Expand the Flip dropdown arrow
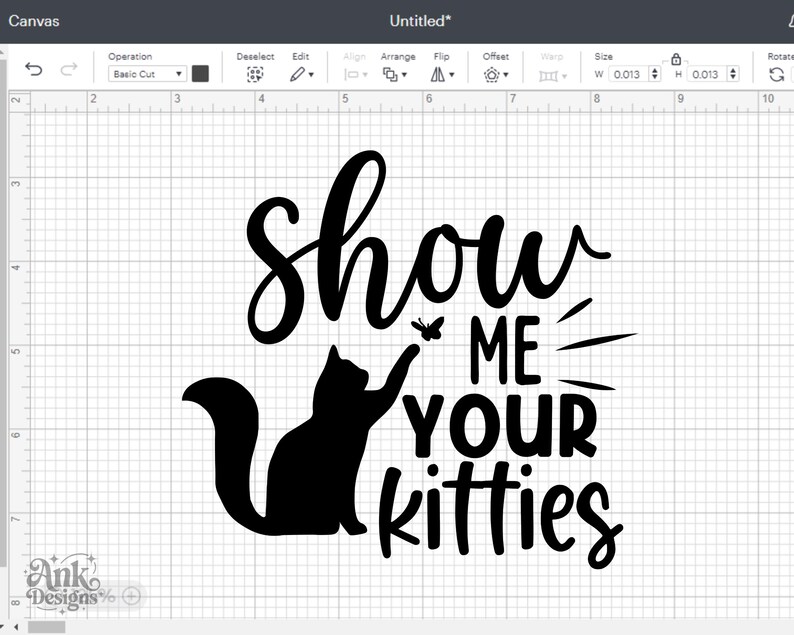 tap(452, 75)
